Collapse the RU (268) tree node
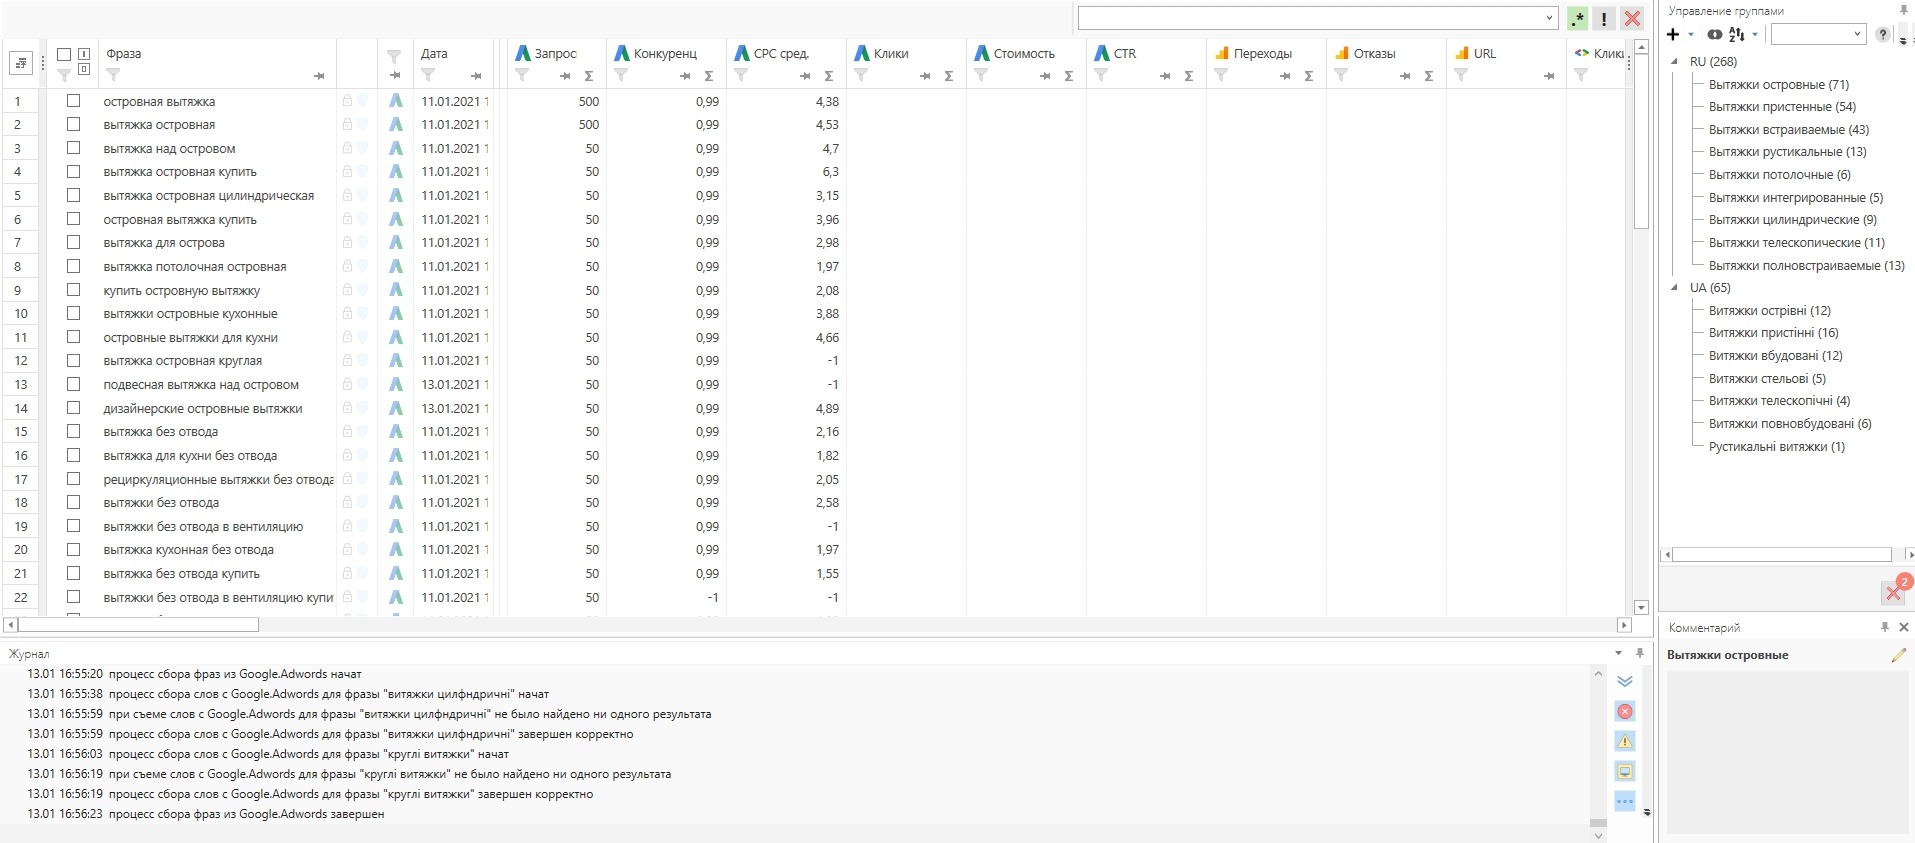This screenshot has height=843, width=1915. (1675, 61)
